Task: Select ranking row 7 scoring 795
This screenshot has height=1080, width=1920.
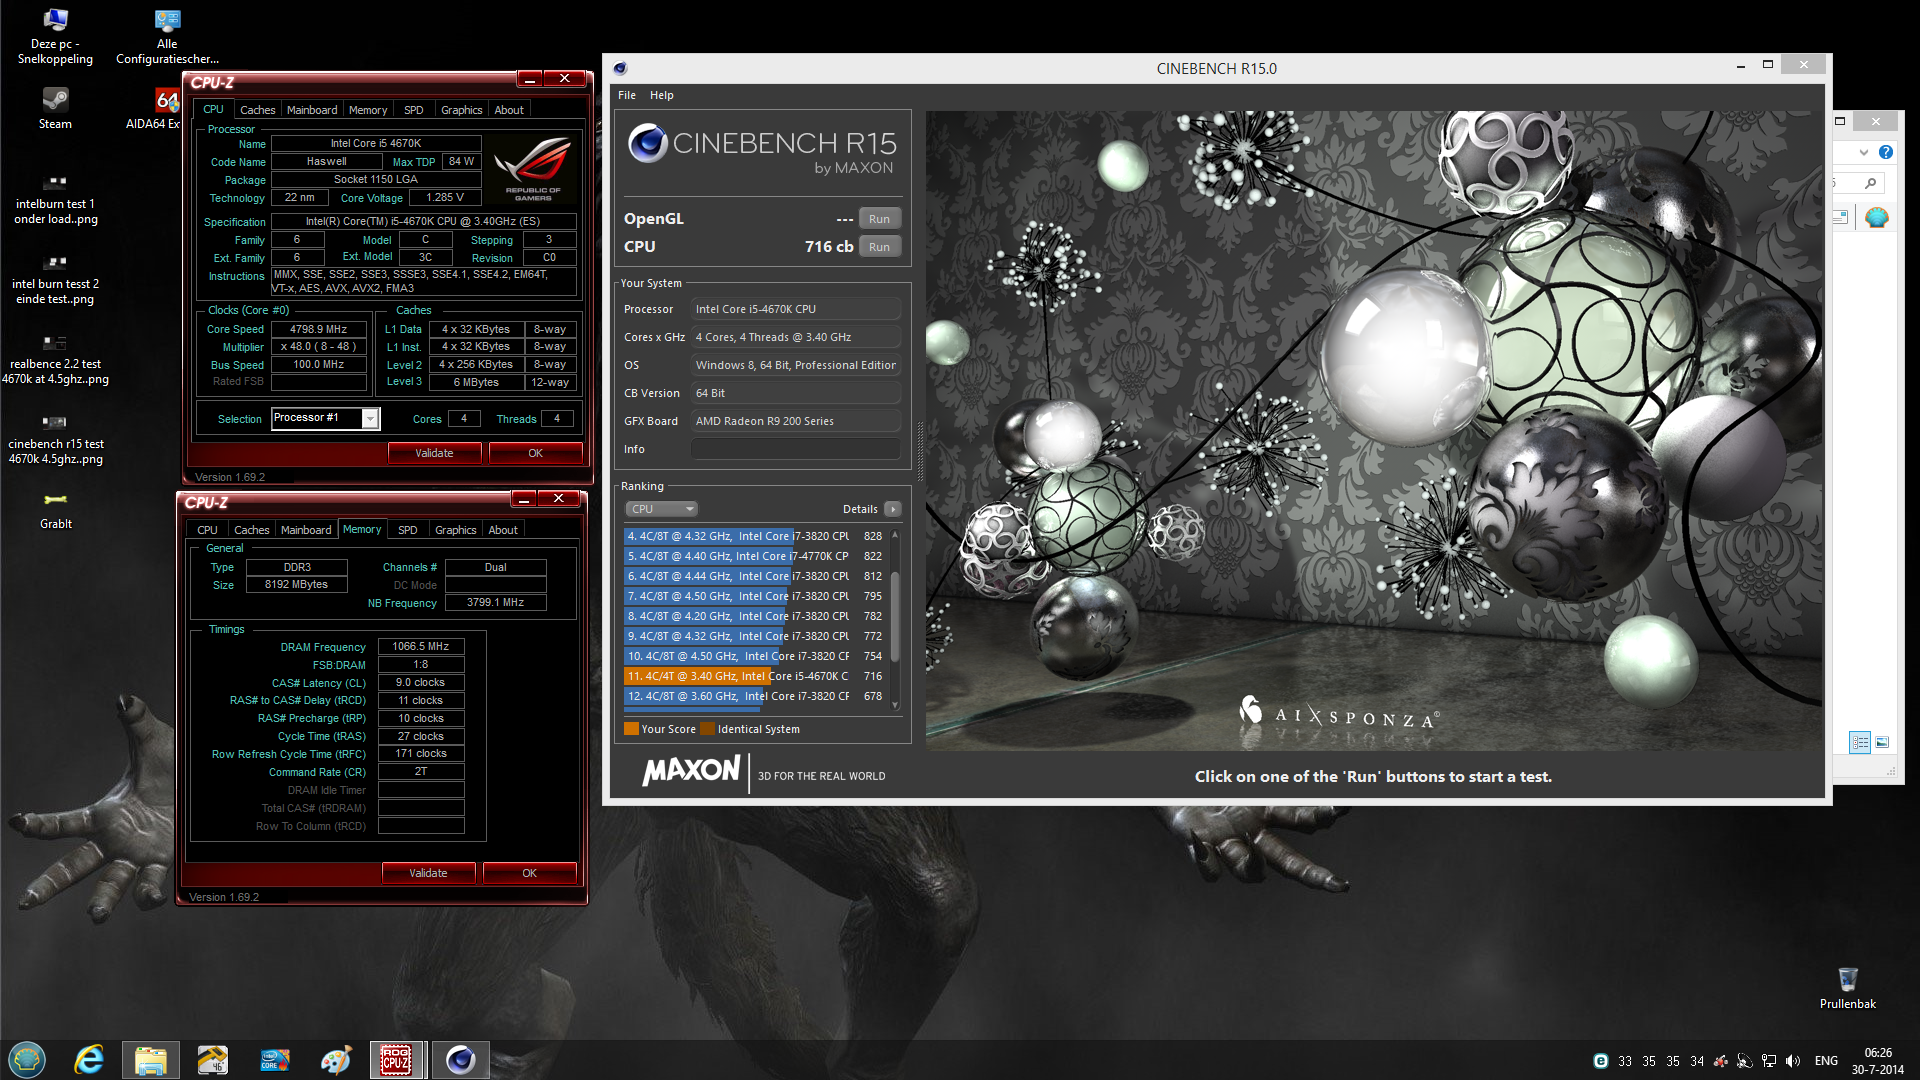Action: click(755, 596)
